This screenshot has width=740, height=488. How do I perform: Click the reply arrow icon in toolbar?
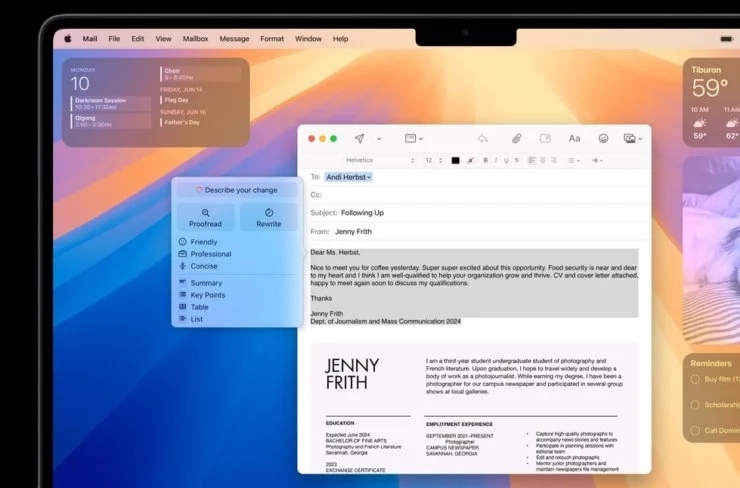pyautogui.click(x=482, y=138)
